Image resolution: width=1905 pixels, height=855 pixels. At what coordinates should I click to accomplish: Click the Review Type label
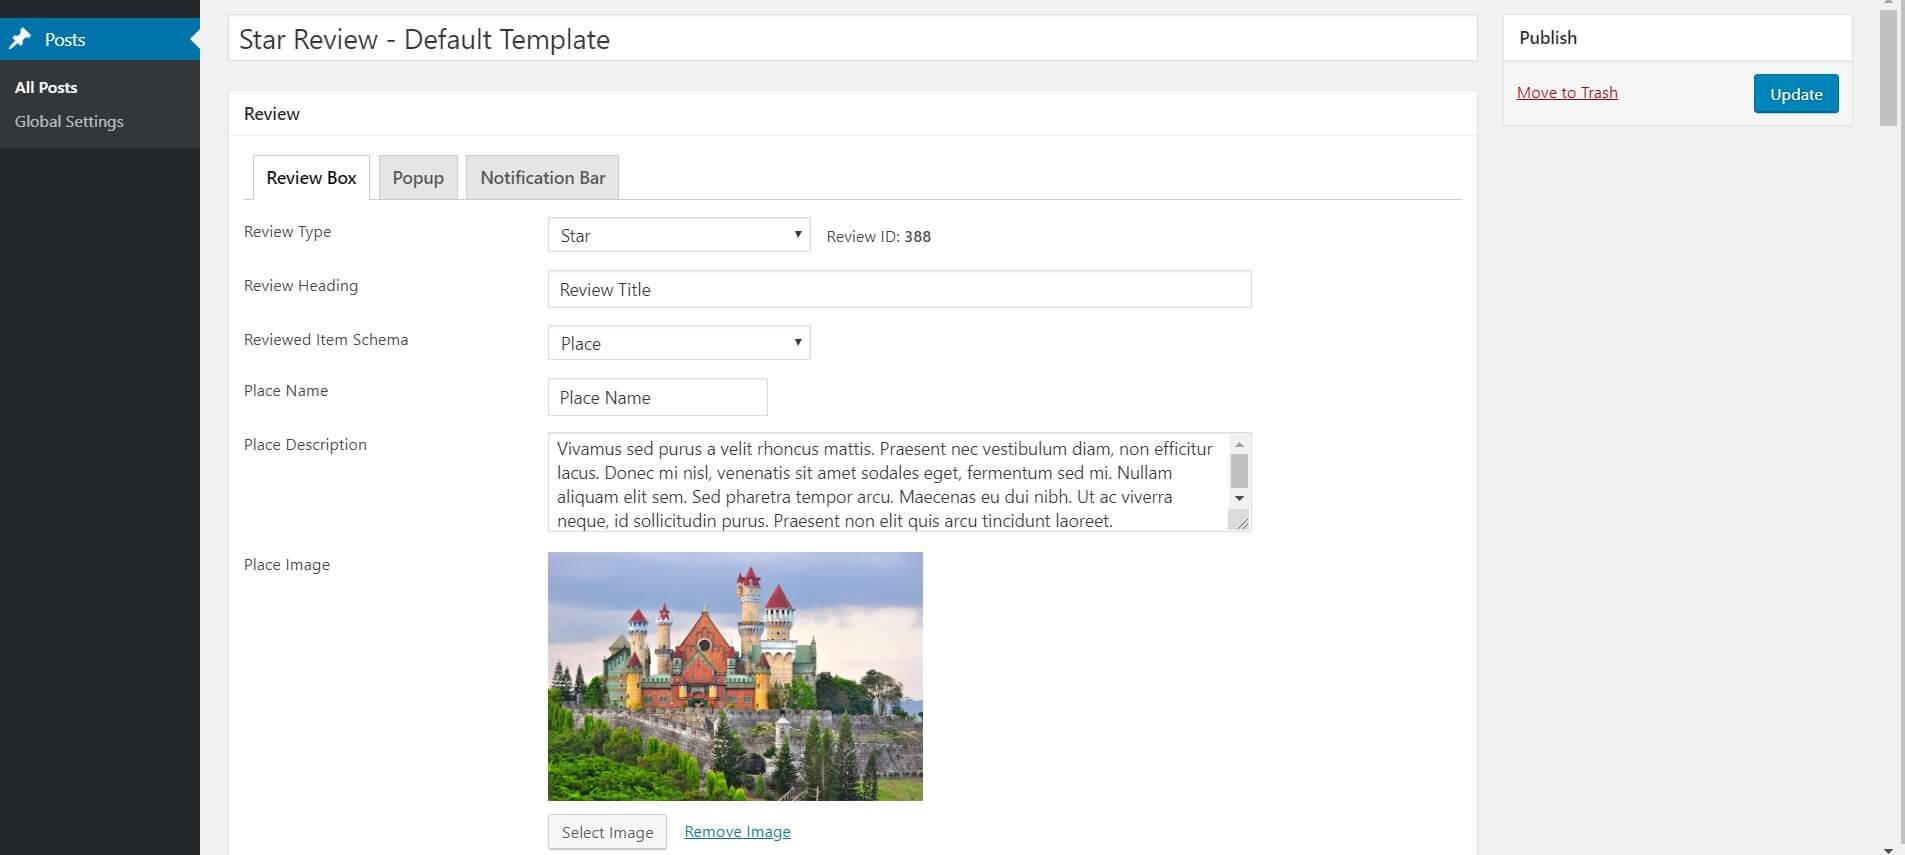coord(287,231)
